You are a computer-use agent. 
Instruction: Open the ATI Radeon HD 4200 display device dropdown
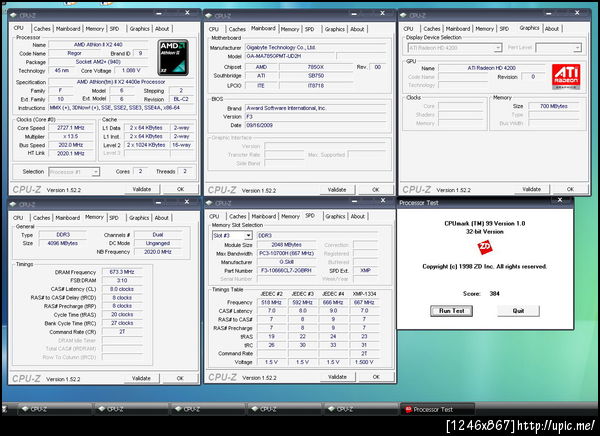[x=455, y=48]
